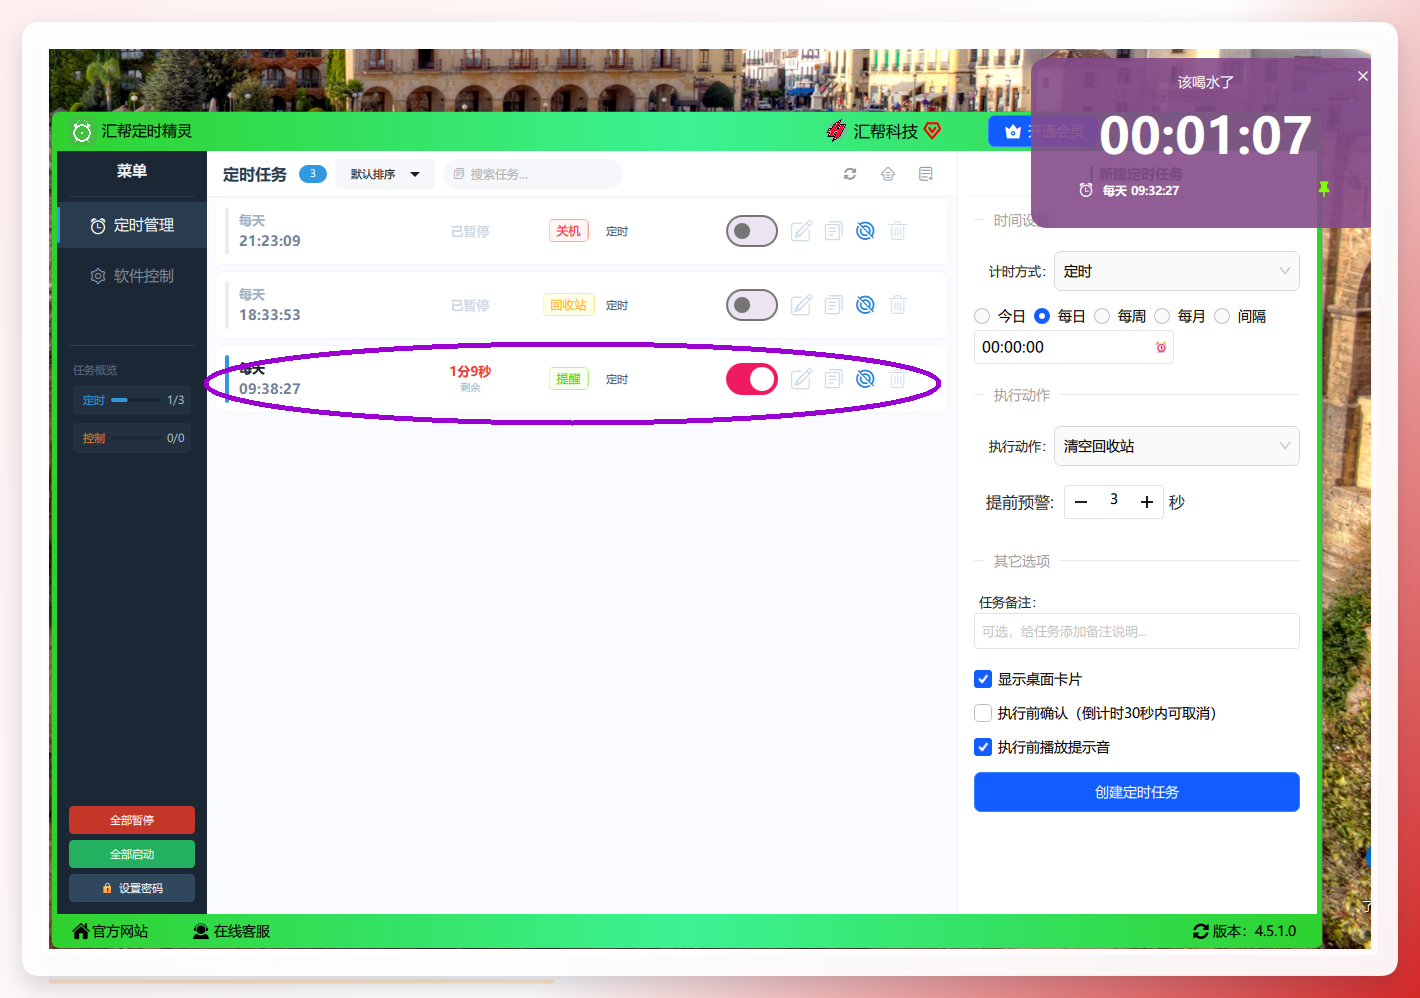The image size is (1420, 998).
Task: Open the 默认排序 sort dropdown
Action: point(385,174)
